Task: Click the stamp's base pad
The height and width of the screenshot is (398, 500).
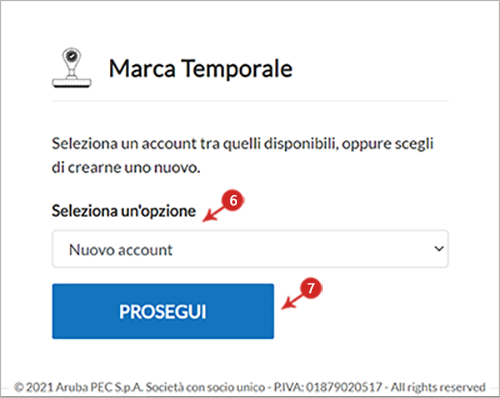Action: tap(72, 83)
